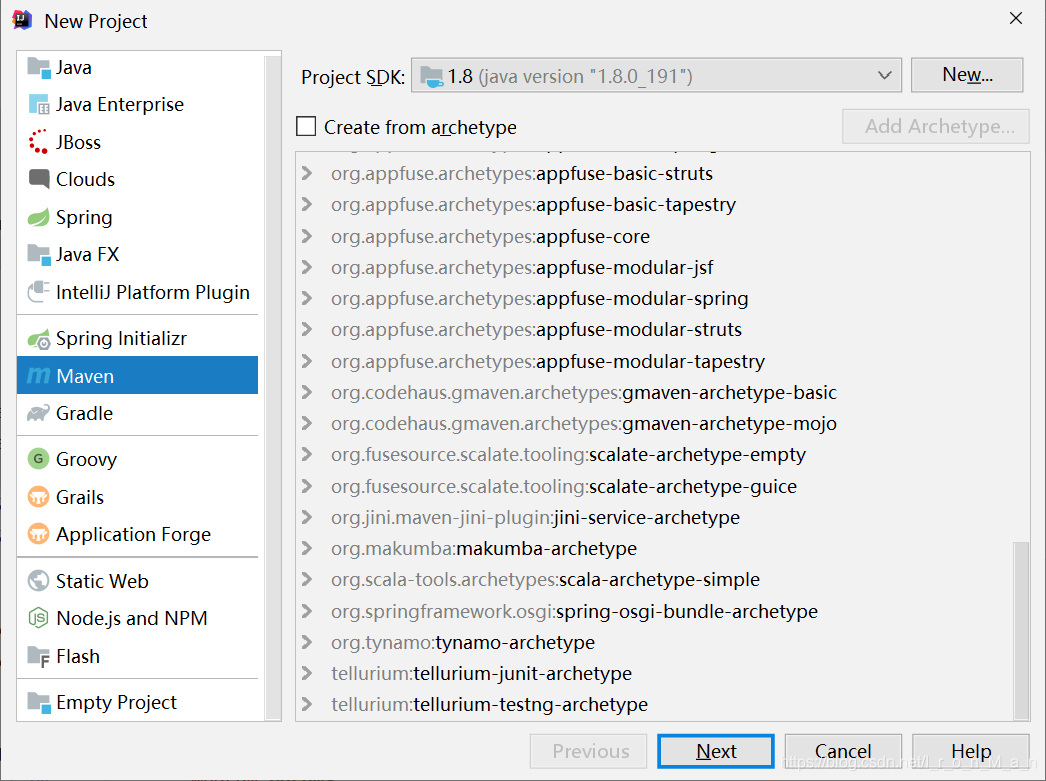Click the JBoss red dotted icon

[x=39, y=142]
